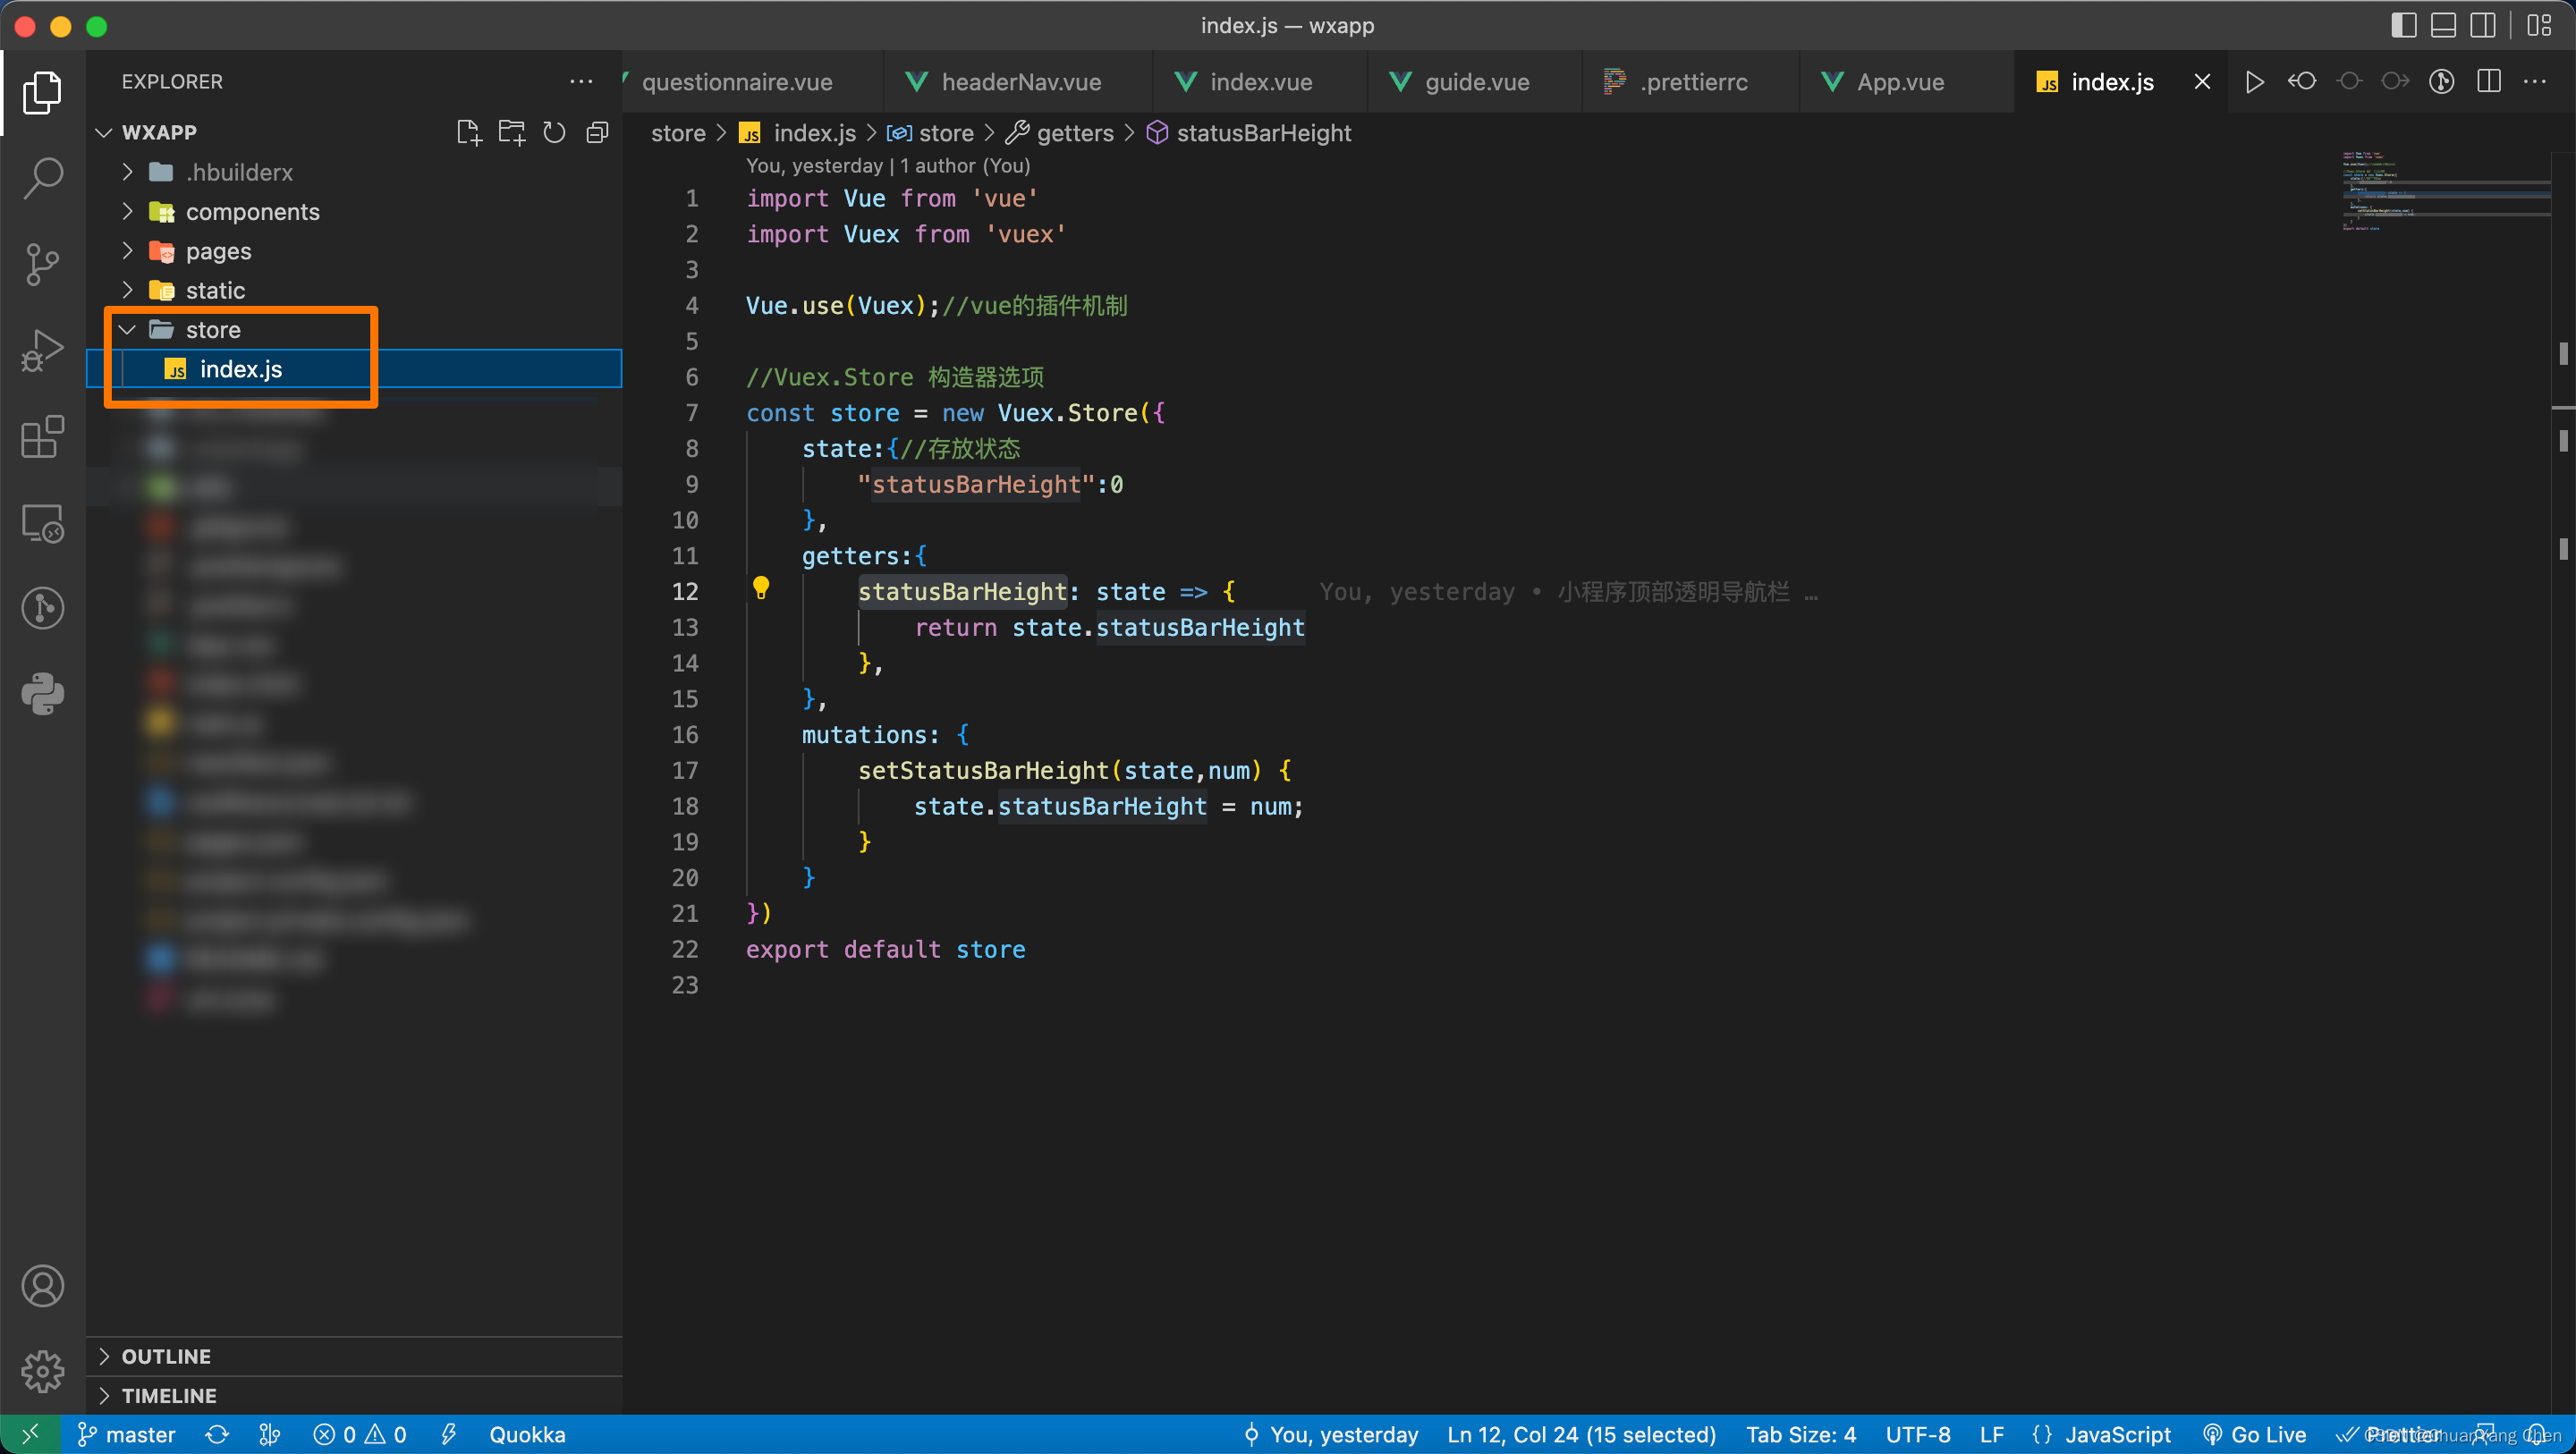Select index.js in the store folder

point(354,369)
